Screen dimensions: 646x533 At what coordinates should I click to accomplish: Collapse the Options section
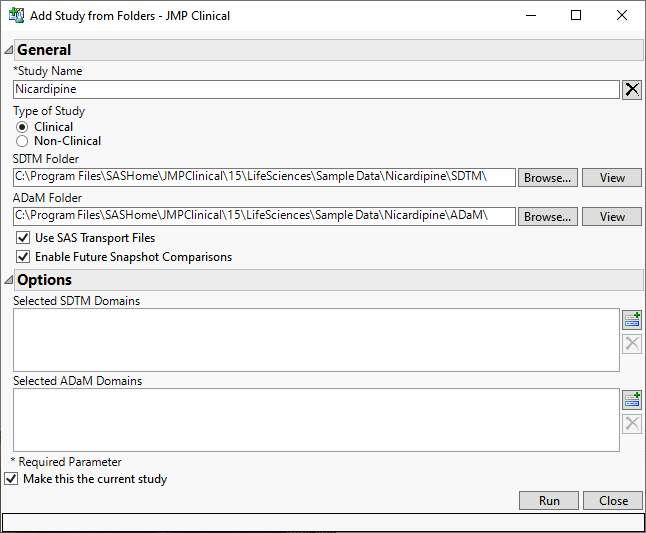point(9,280)
